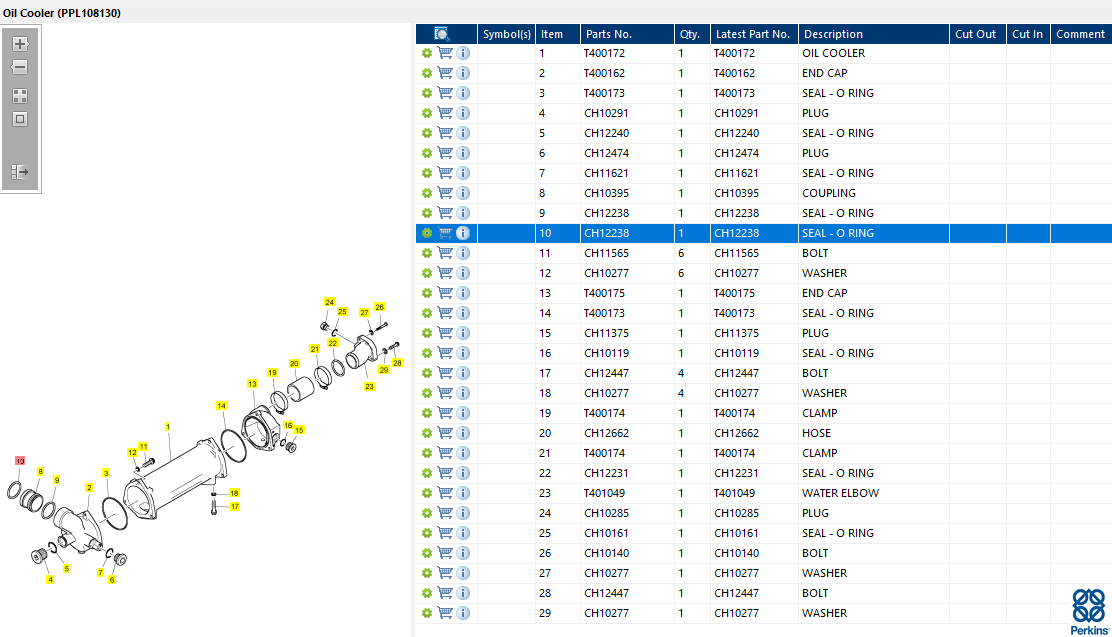Click part number T400162 in Parts No. column
This screenshot has width=1112, height=637.
pos(604,73)
